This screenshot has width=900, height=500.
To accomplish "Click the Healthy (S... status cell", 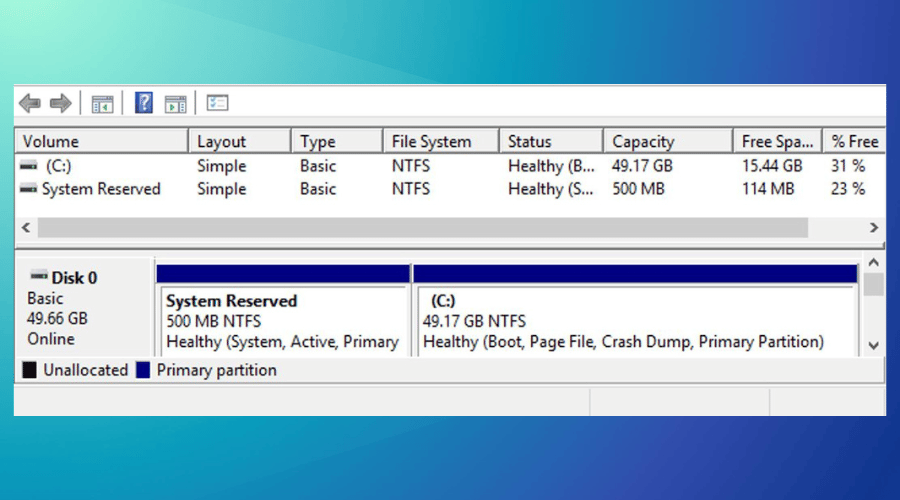I will coord(551,189).
